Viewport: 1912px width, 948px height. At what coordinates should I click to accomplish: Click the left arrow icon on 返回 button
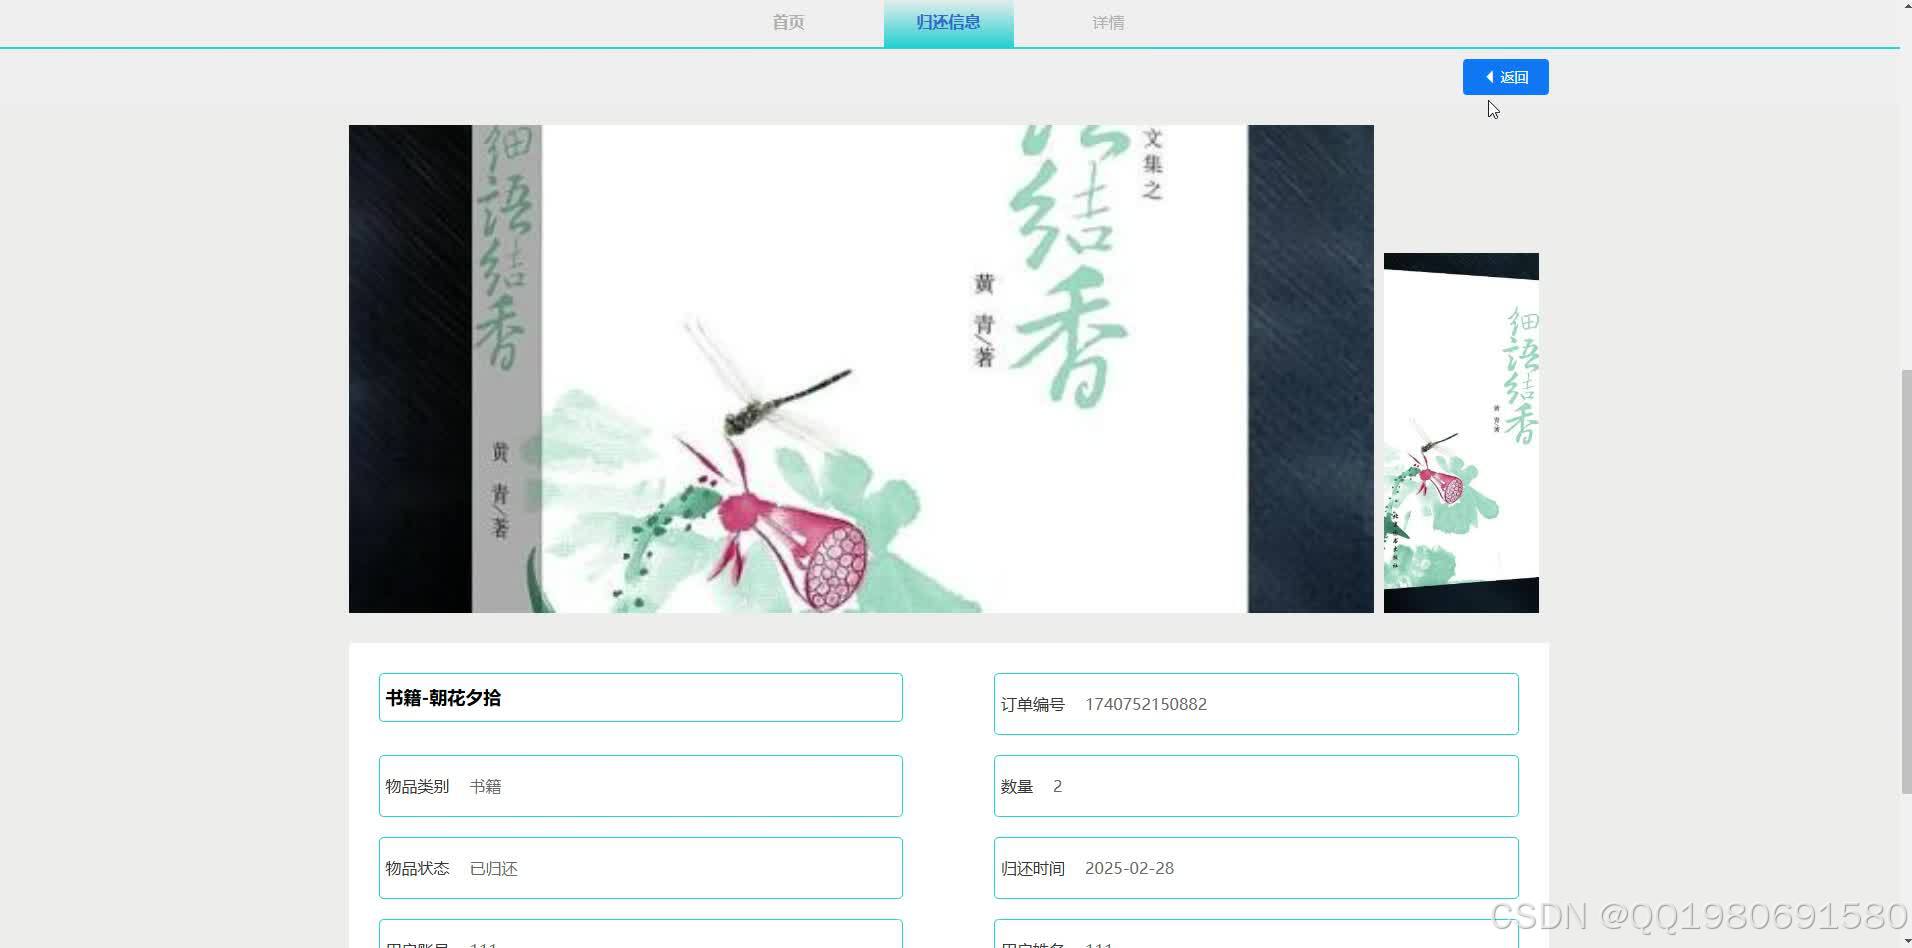tap(1489, 77)
